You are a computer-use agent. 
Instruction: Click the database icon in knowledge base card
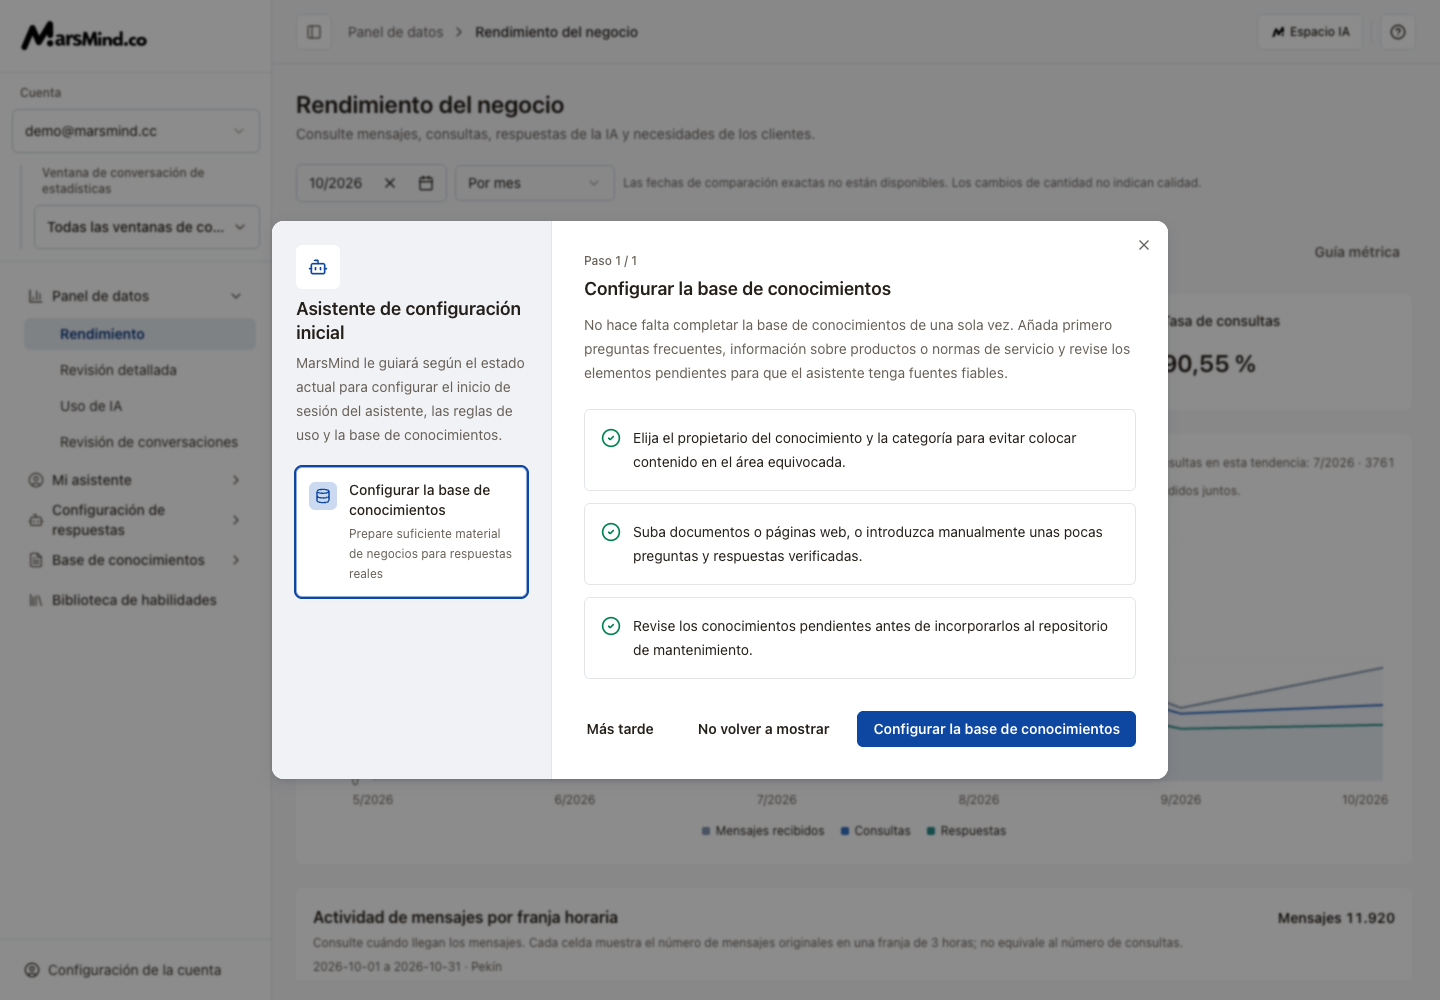(x=323, y=496)
